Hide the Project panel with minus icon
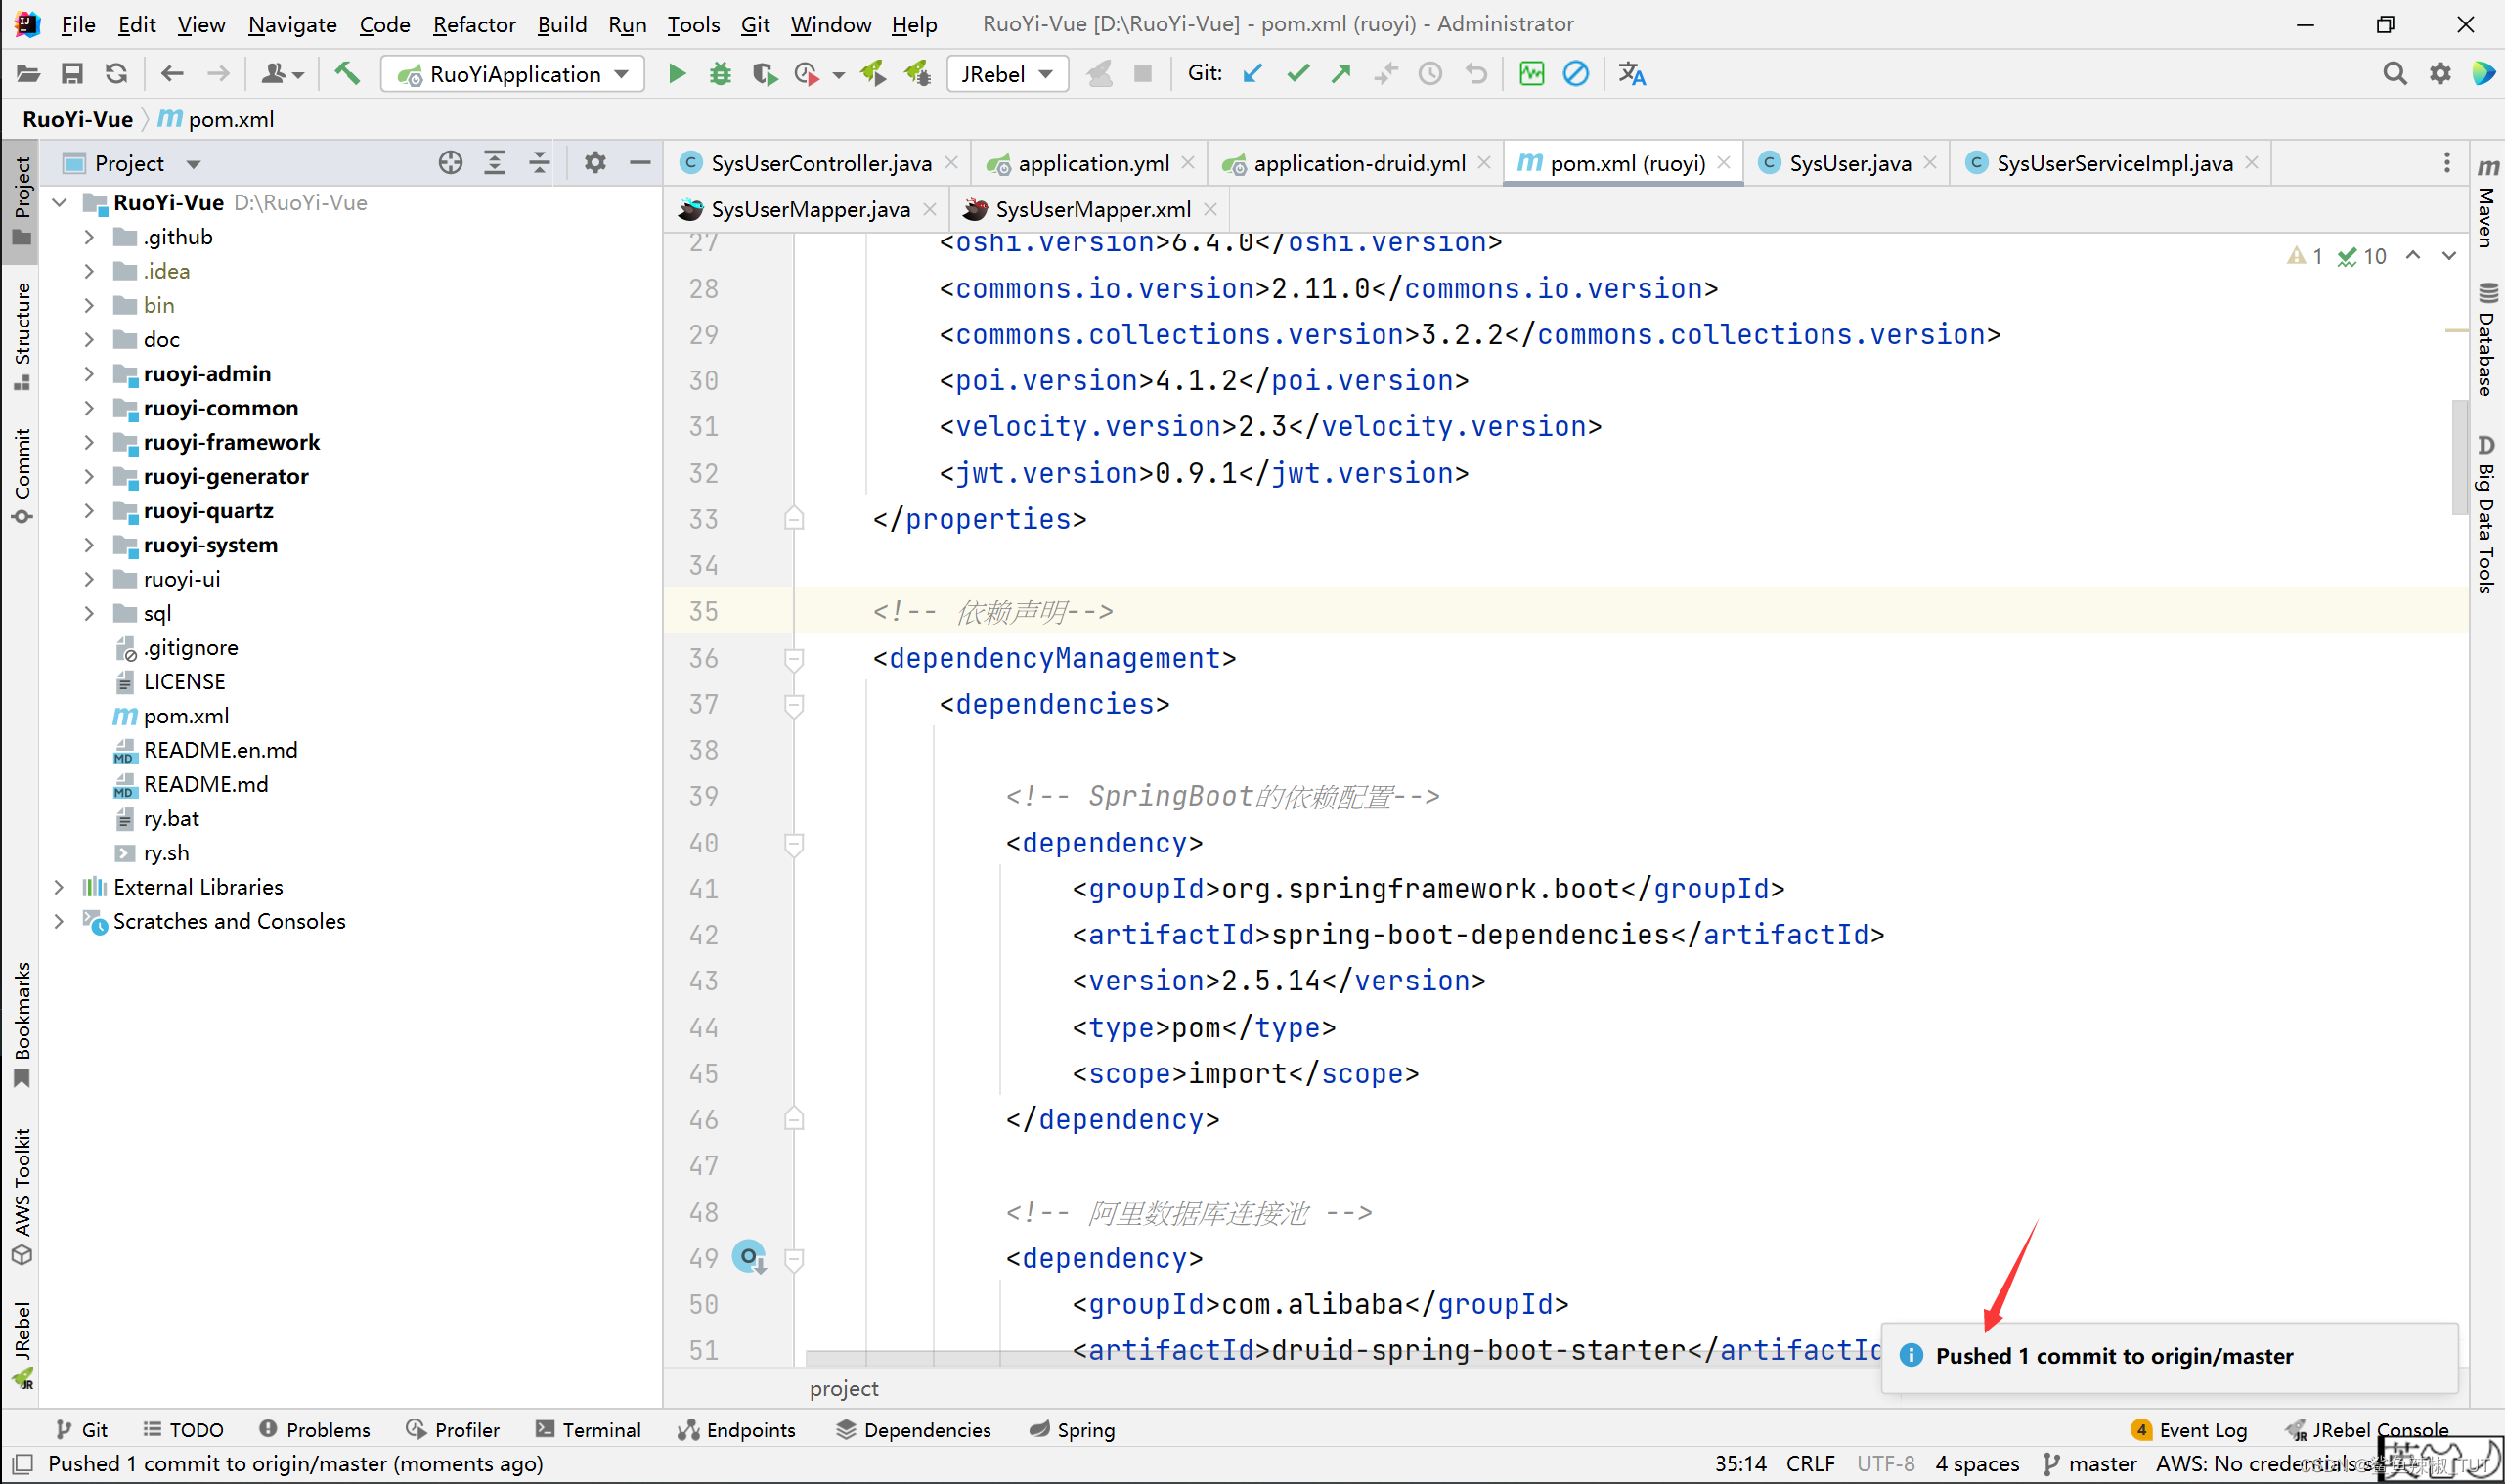The height and width of the screenshot is (1484, 2505). [640, 163]
